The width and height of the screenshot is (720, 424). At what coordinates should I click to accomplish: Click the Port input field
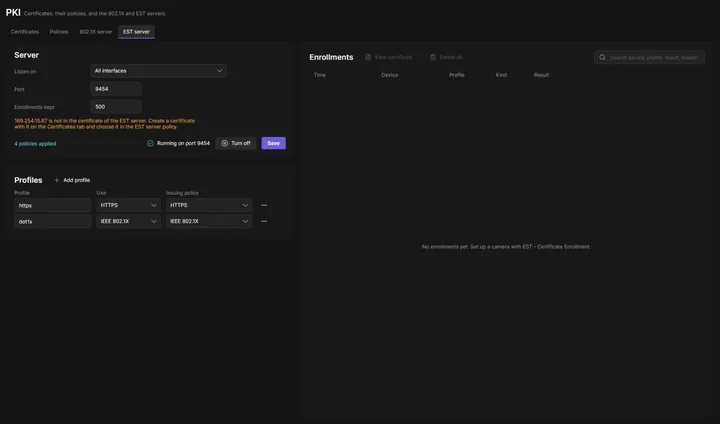click(116, 89)
